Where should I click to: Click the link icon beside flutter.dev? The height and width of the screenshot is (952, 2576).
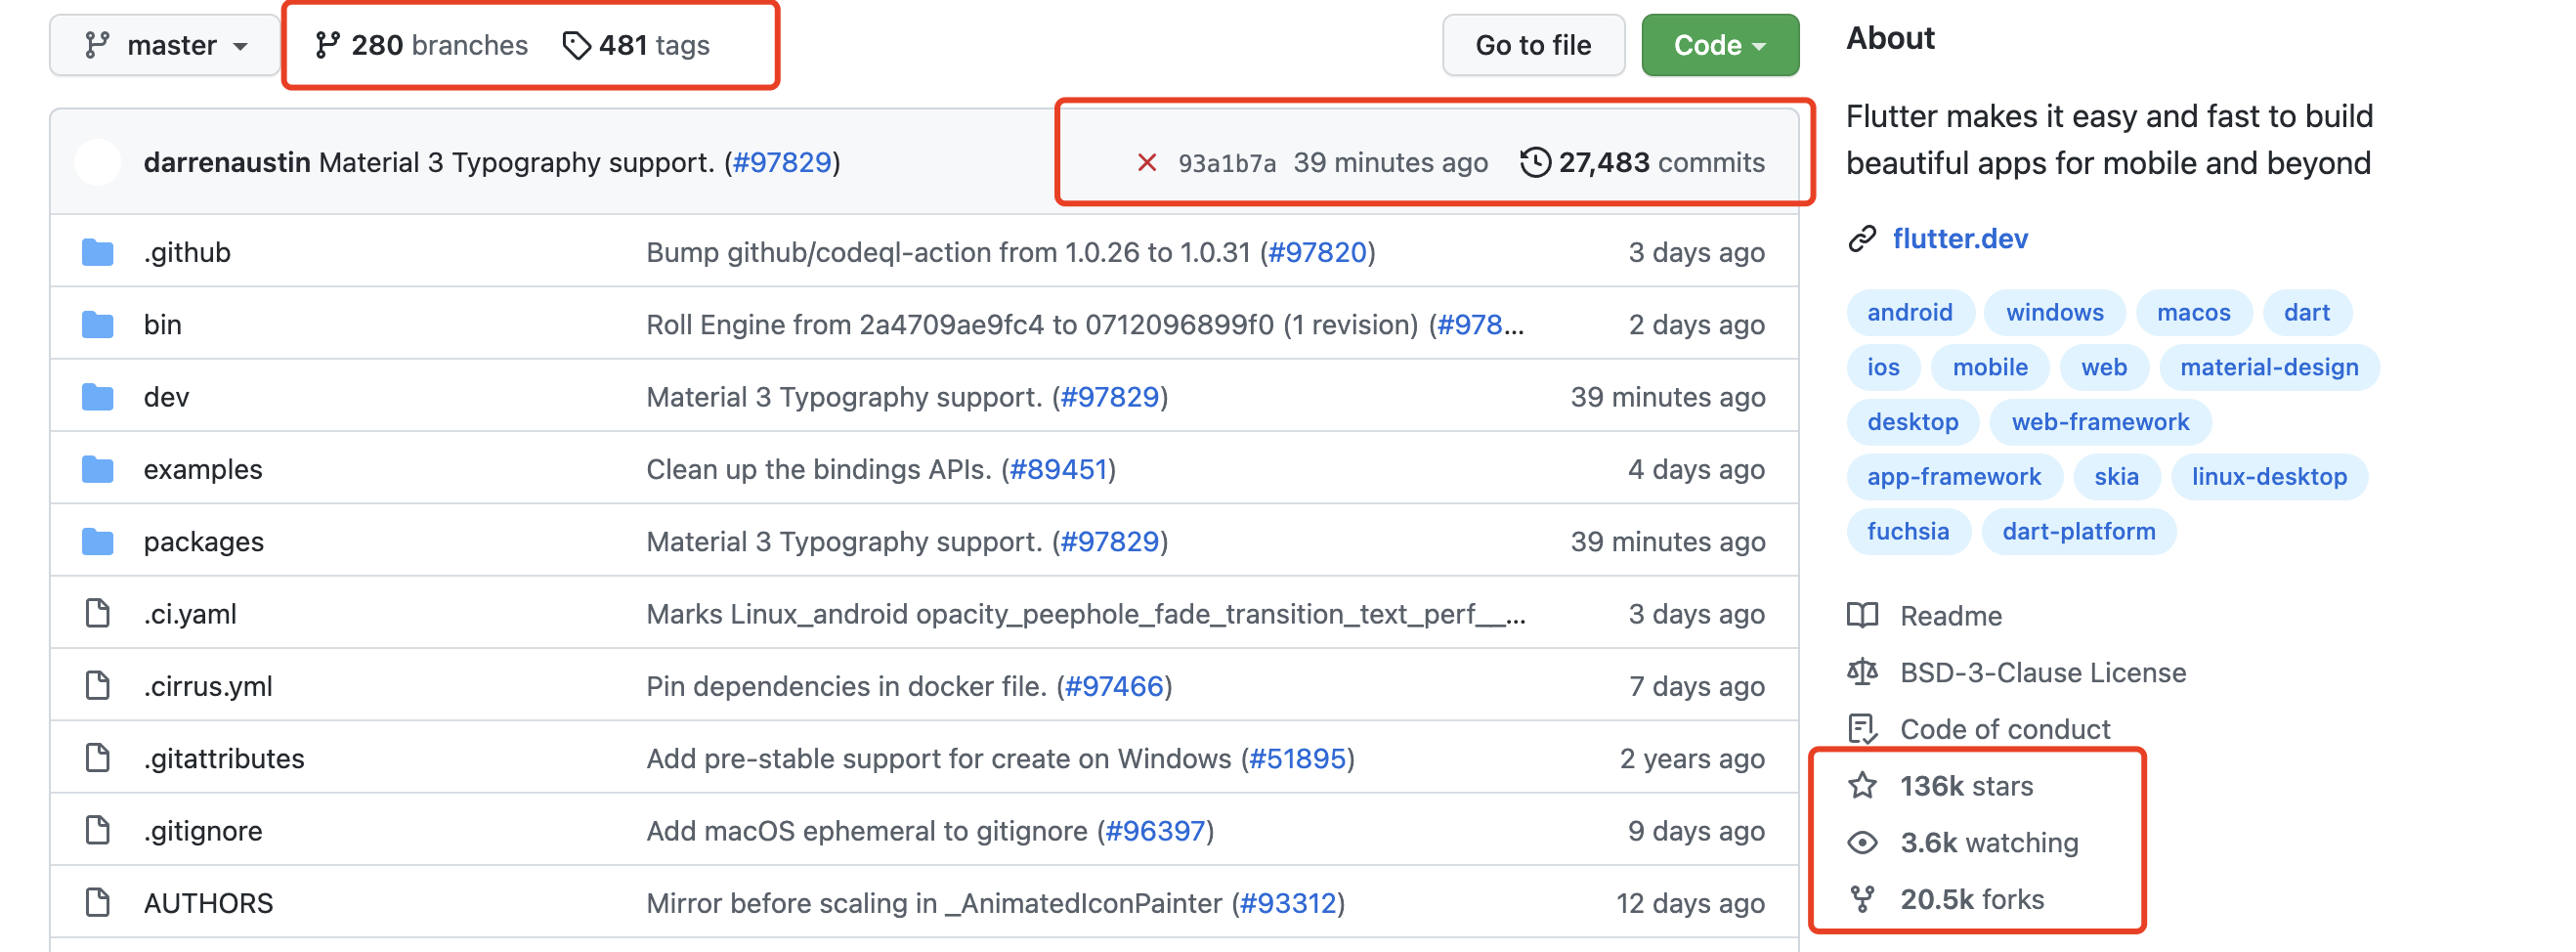pyautogui.click(x=1862, y=239)
